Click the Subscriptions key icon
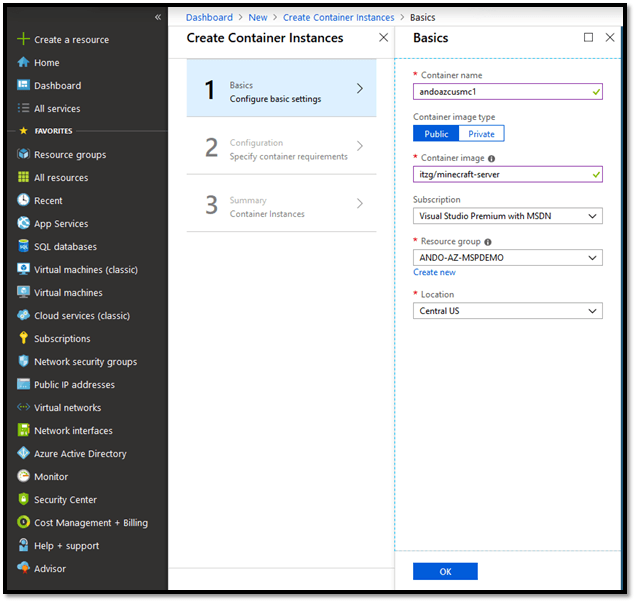The height and width of the screenshot is (603, 636). click(x=23, y=338)
